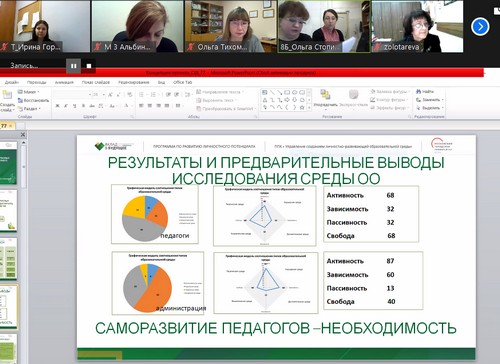Pause the Zoom recording

click(74, 66)
